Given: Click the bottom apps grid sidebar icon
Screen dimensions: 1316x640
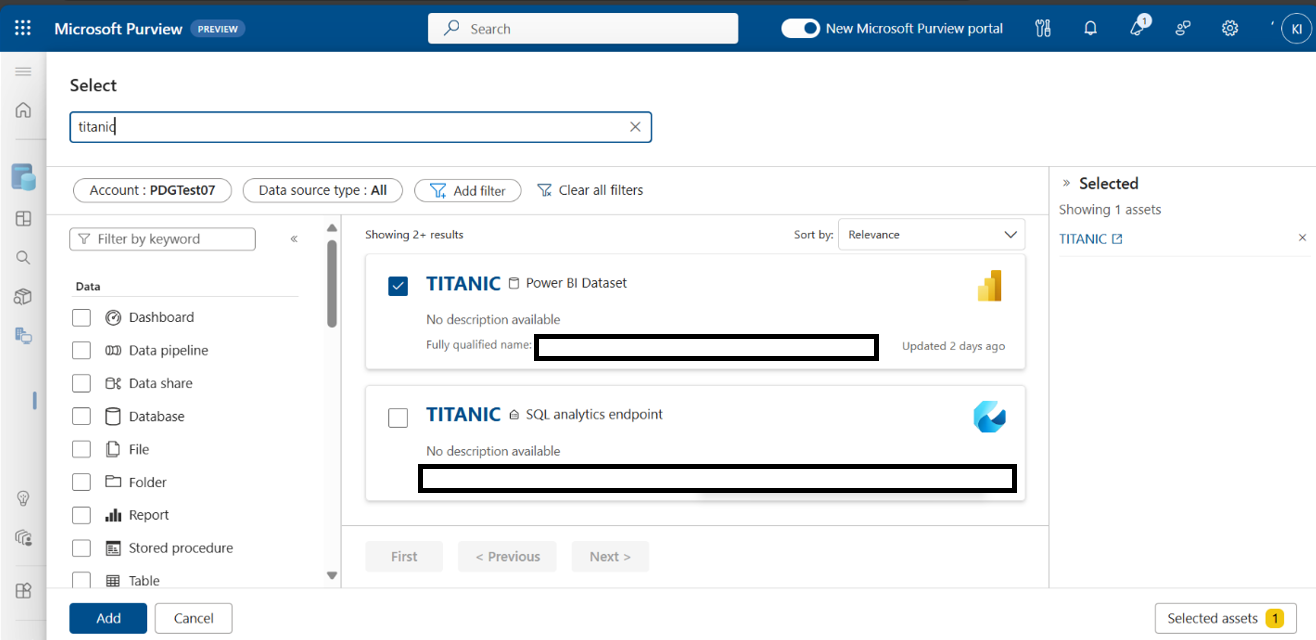Looking at the screenshot, I should [x=23, y=590].
